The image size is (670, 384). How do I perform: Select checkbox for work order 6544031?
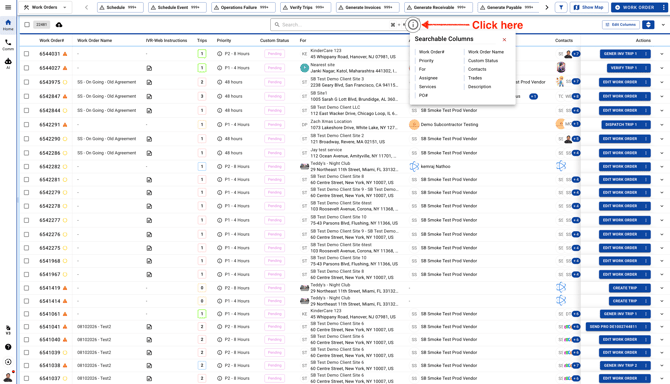click(26, 54)
